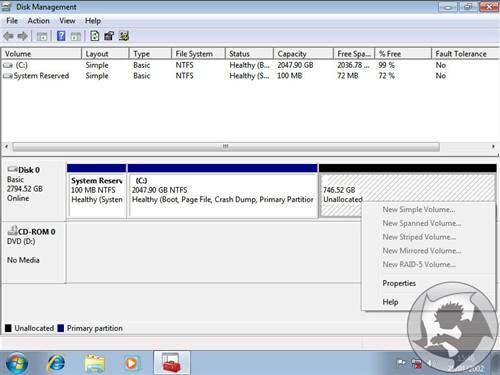
Task: Click the Refresh toolbar icon
Action: click(x=95, y=36)
